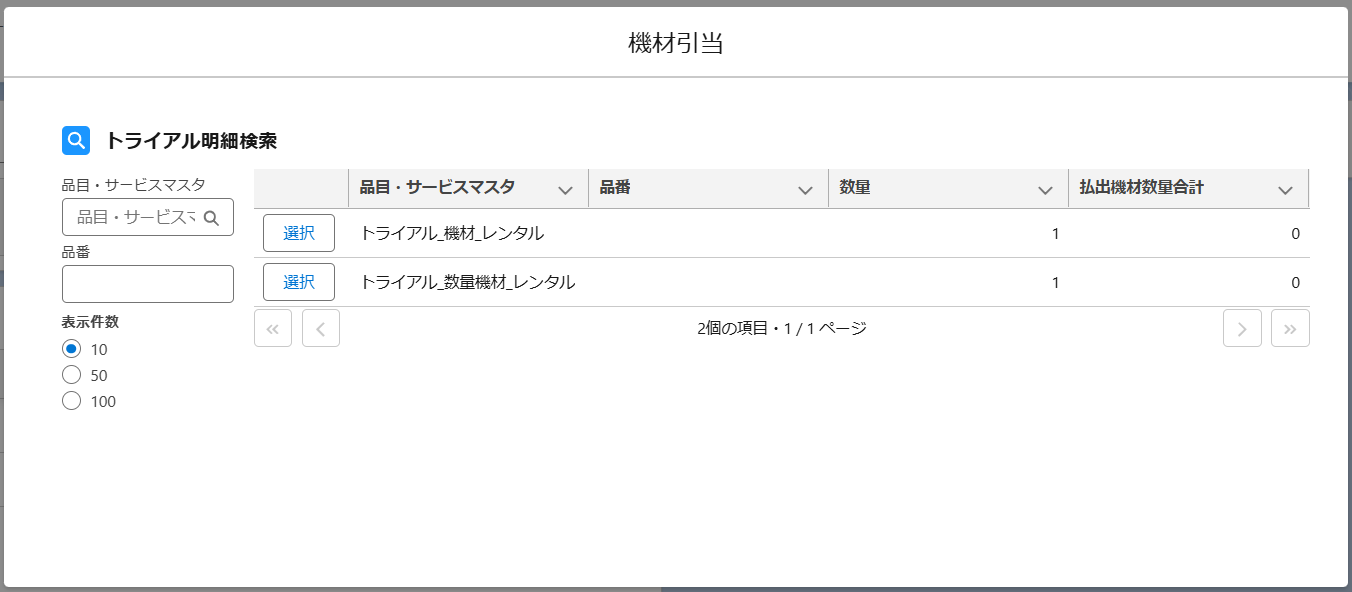Click into the 品番 text input field
The image size is (1352, 592).
148,284
